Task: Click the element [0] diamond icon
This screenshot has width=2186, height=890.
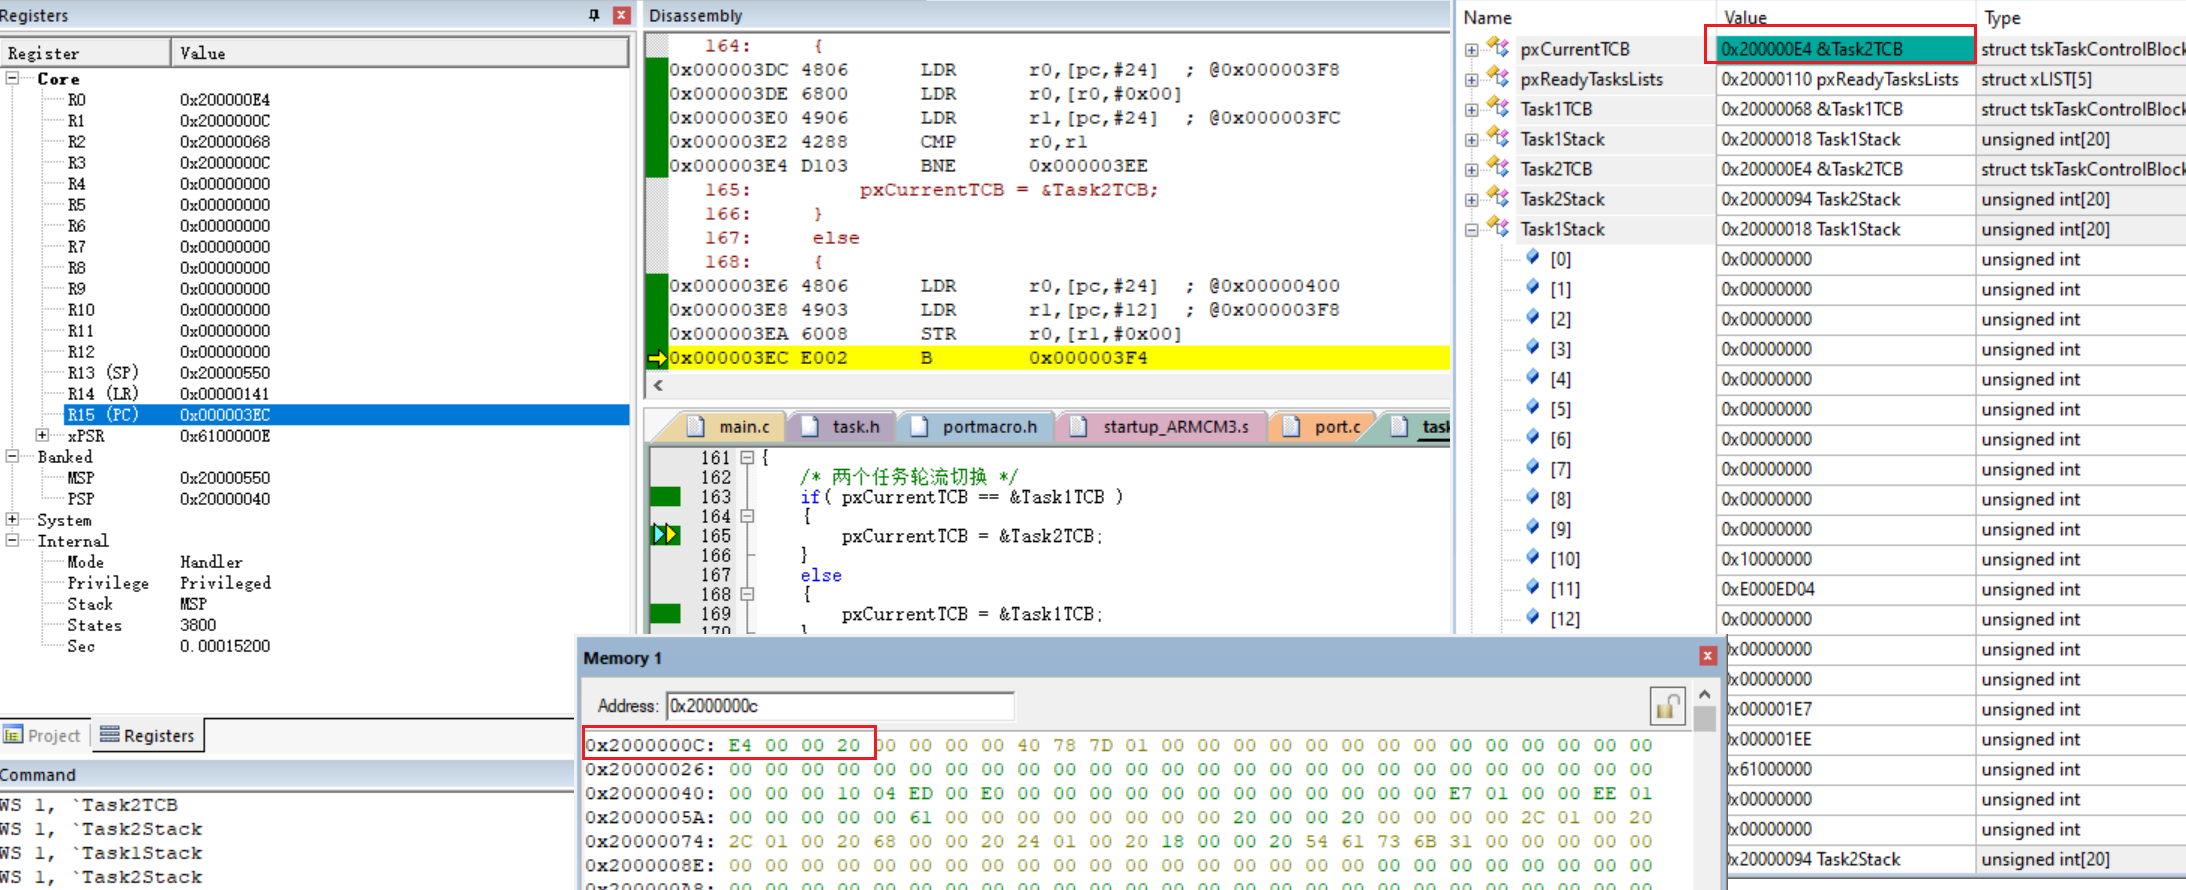Action: click(x=1532, y=258)
